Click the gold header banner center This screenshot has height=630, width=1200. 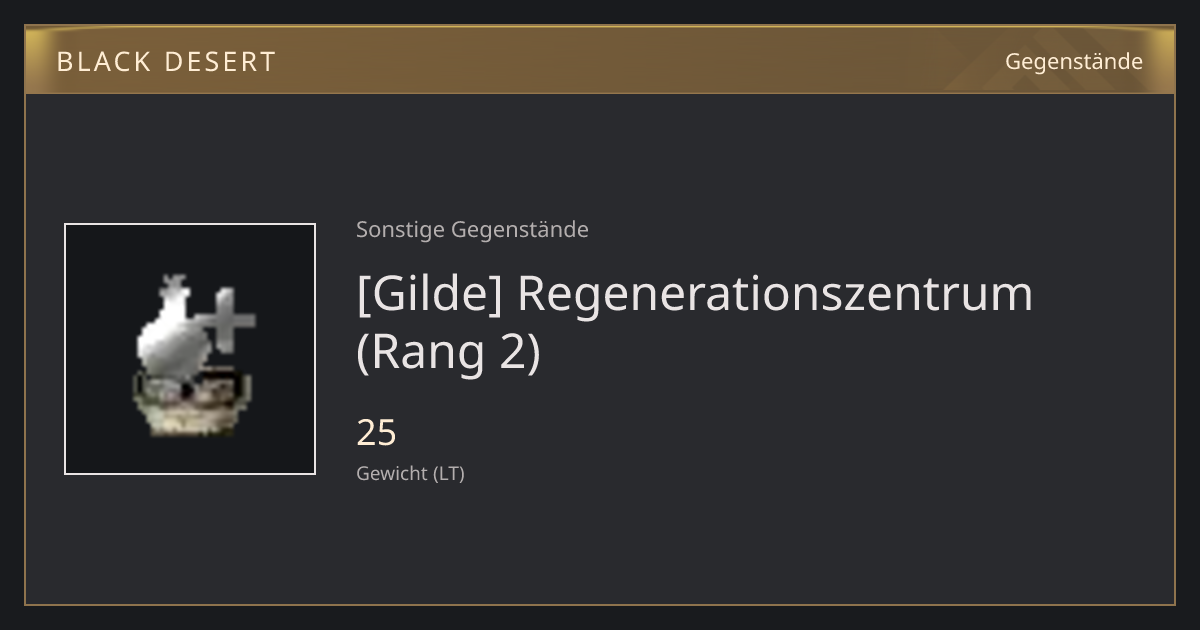[x=600, y=61]
